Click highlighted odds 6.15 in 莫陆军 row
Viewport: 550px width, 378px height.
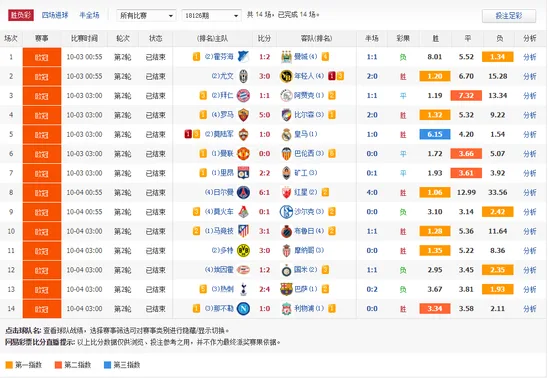(435, 134)
